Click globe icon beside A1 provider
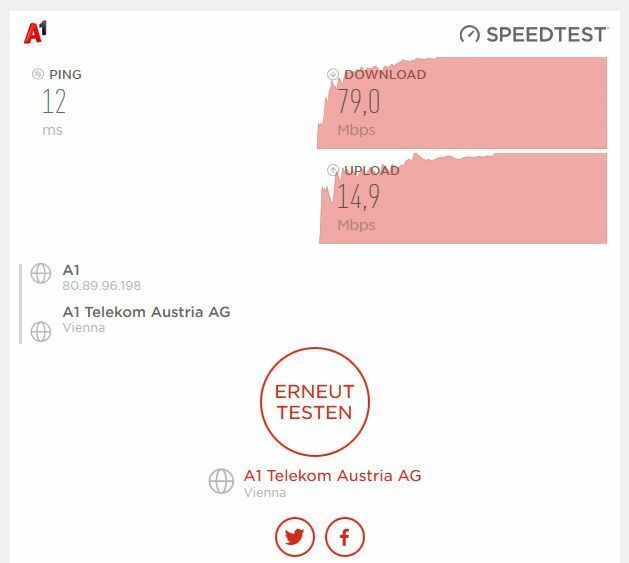Screen dimensions: 629x563 (x=41, y=274)
